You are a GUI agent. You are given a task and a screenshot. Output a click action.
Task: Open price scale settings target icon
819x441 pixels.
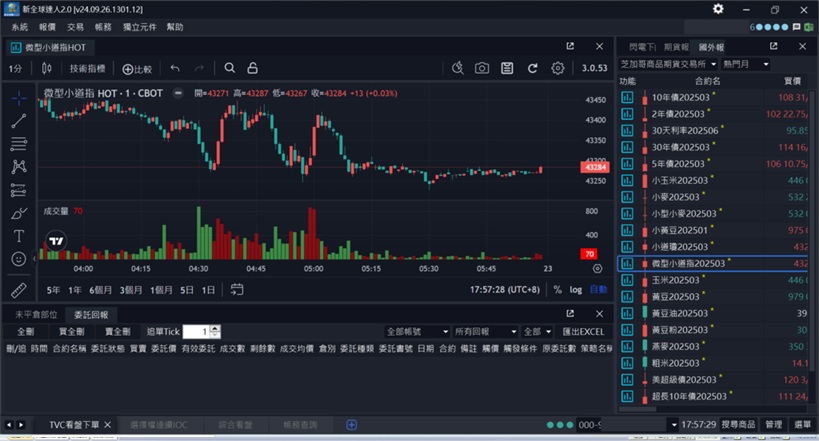pos(597,269)
